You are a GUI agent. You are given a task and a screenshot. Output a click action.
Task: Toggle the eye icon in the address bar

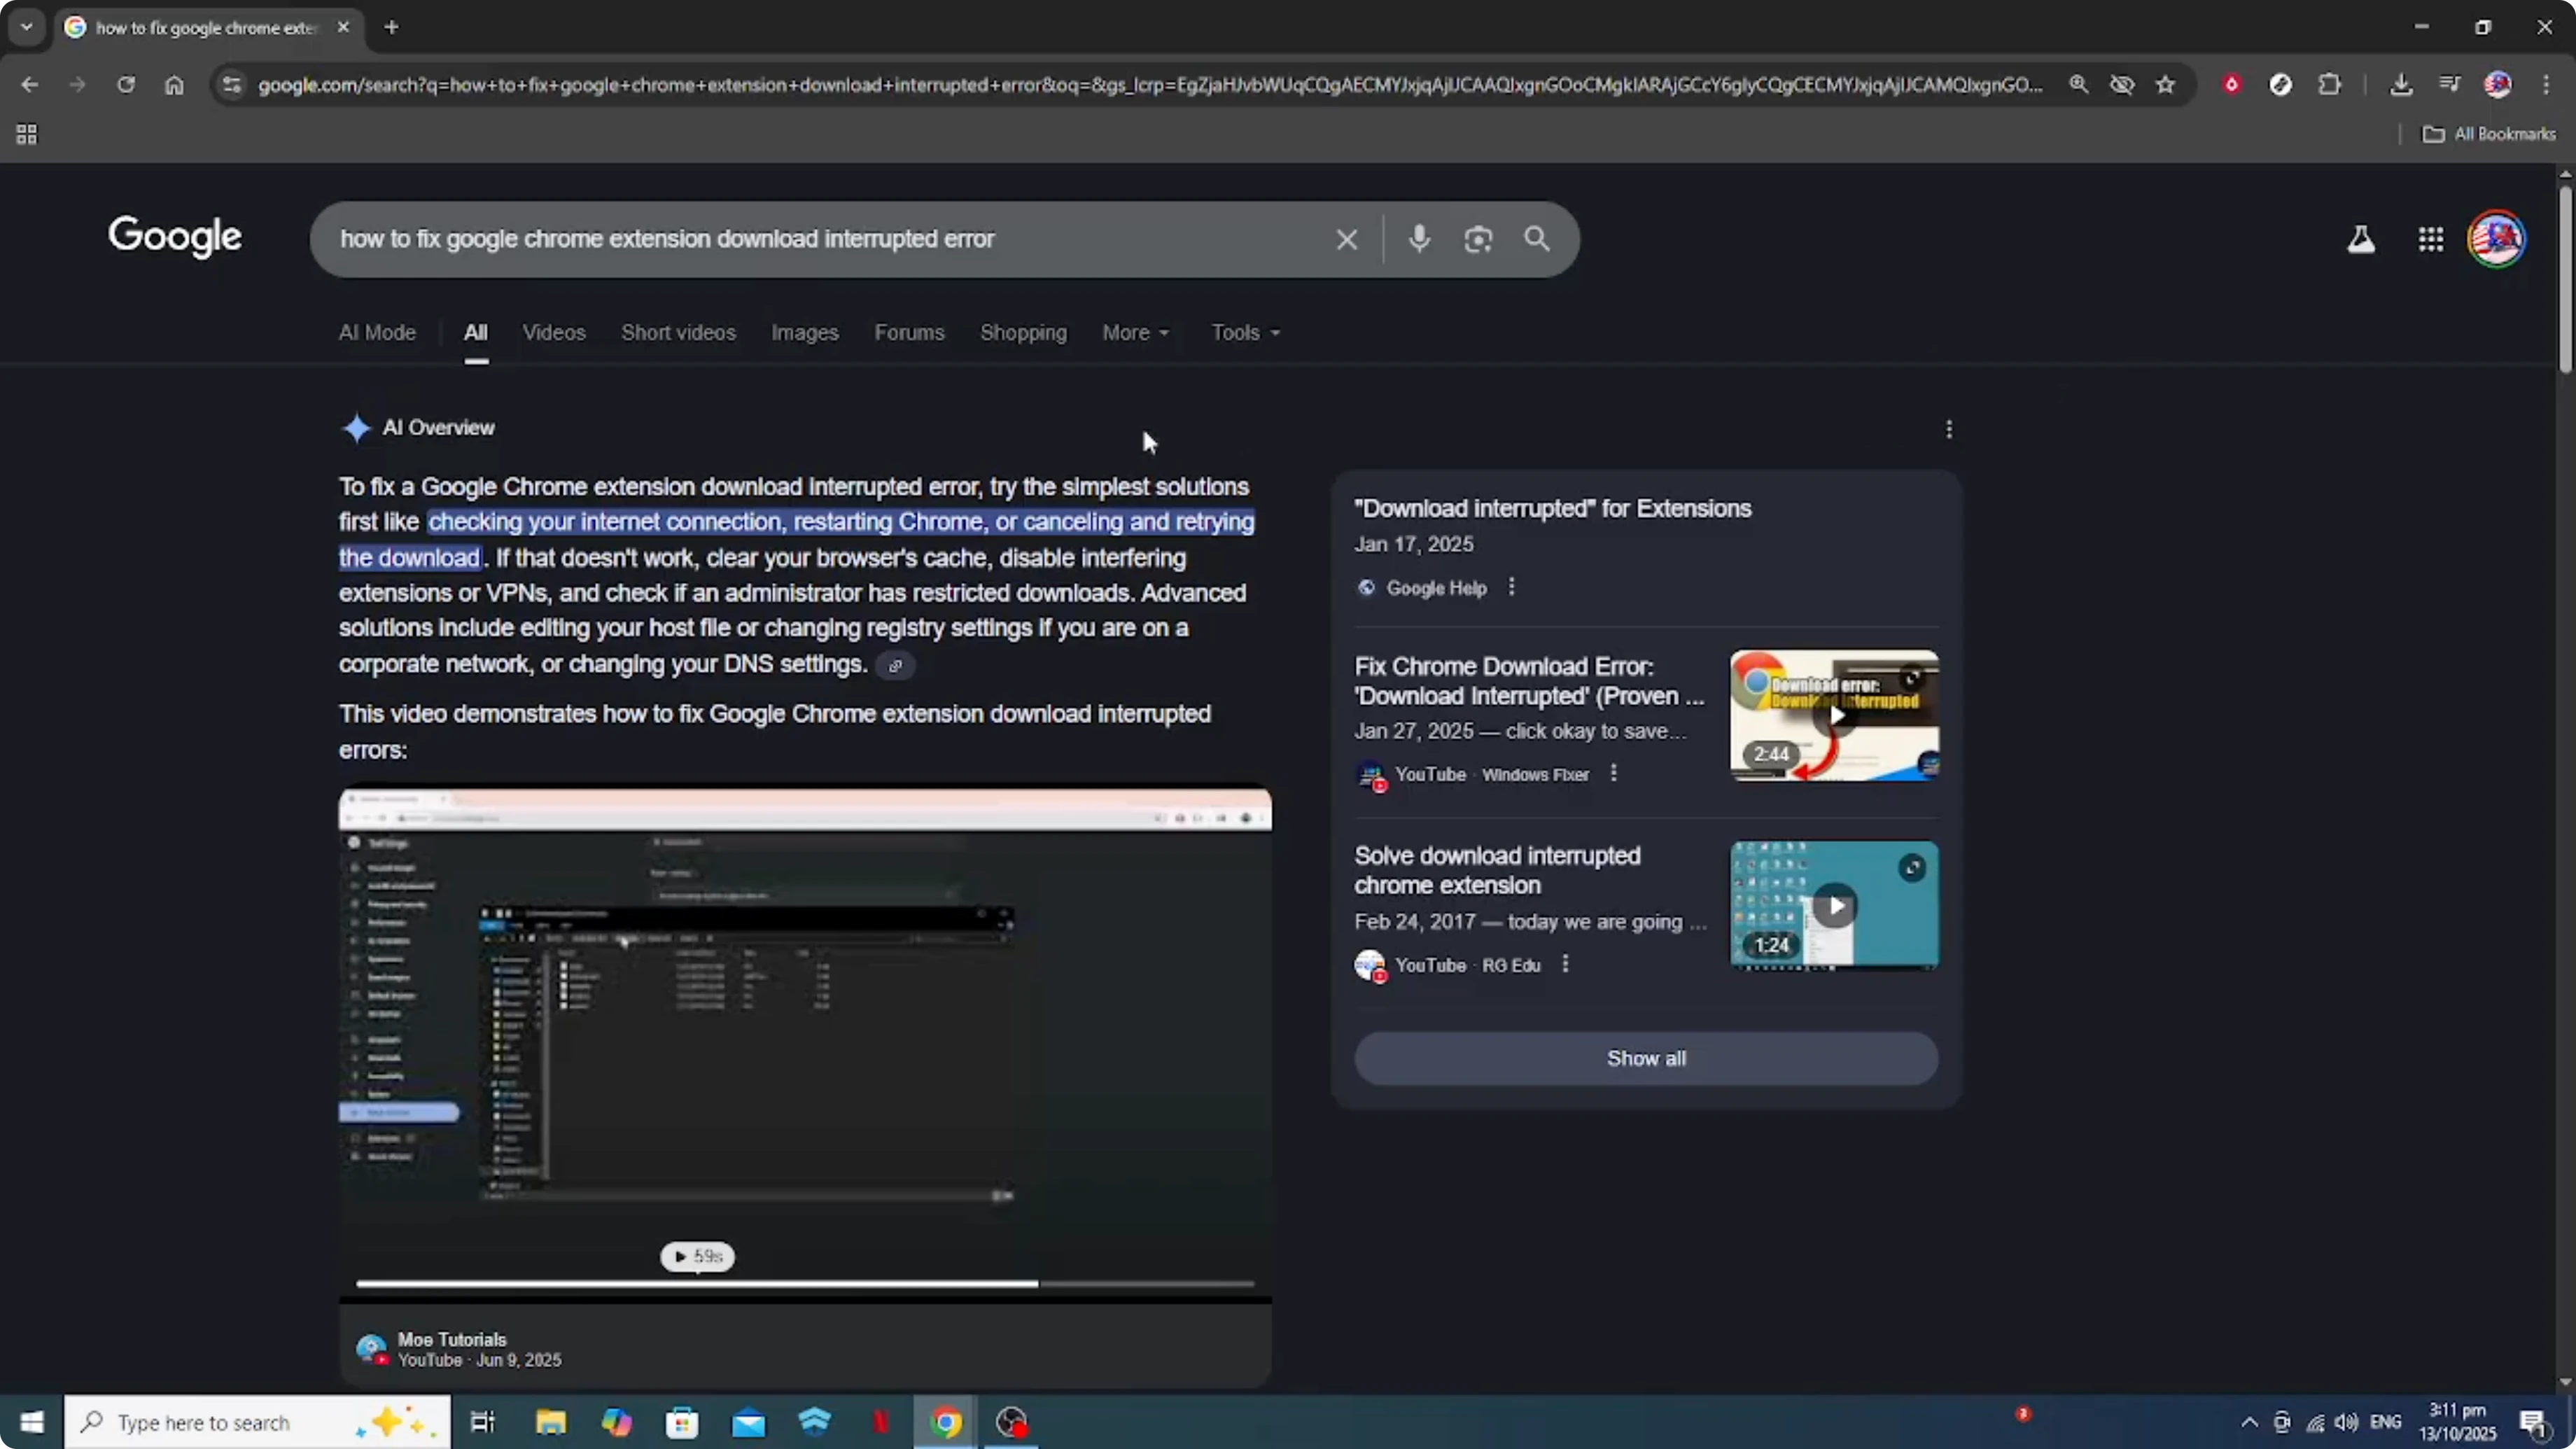[x=2122, y=84]
